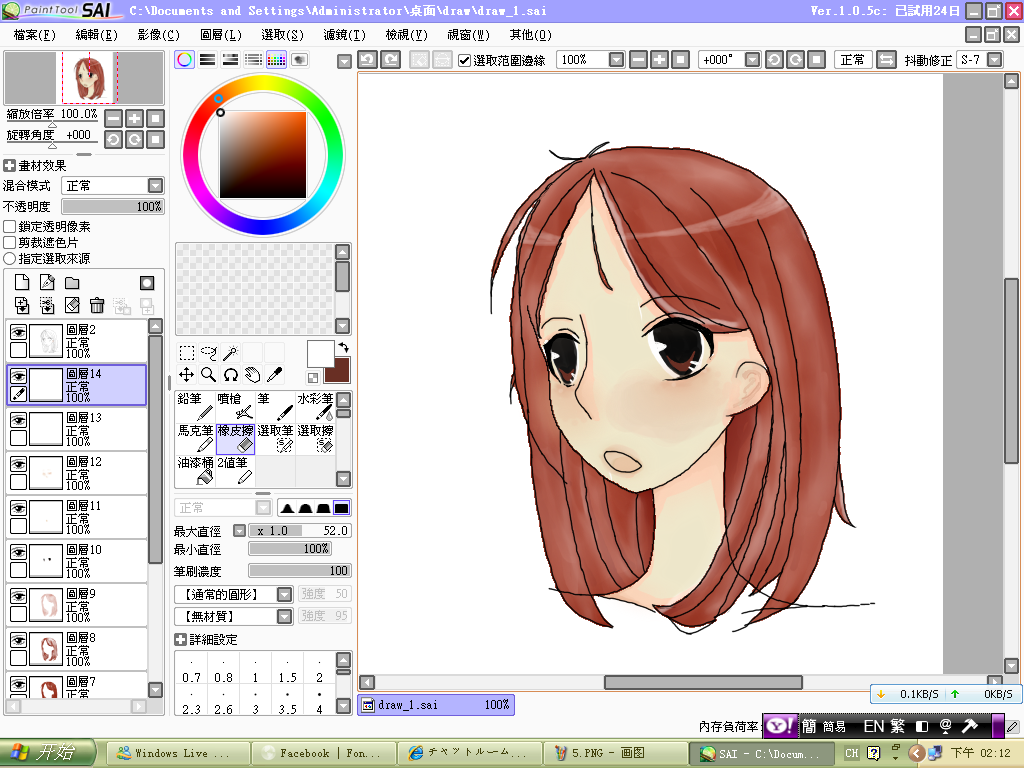This screenshot has height=768, width=1024.
Task: Hide layer 圖層12 with eye icon
Action: pos(18,464)
